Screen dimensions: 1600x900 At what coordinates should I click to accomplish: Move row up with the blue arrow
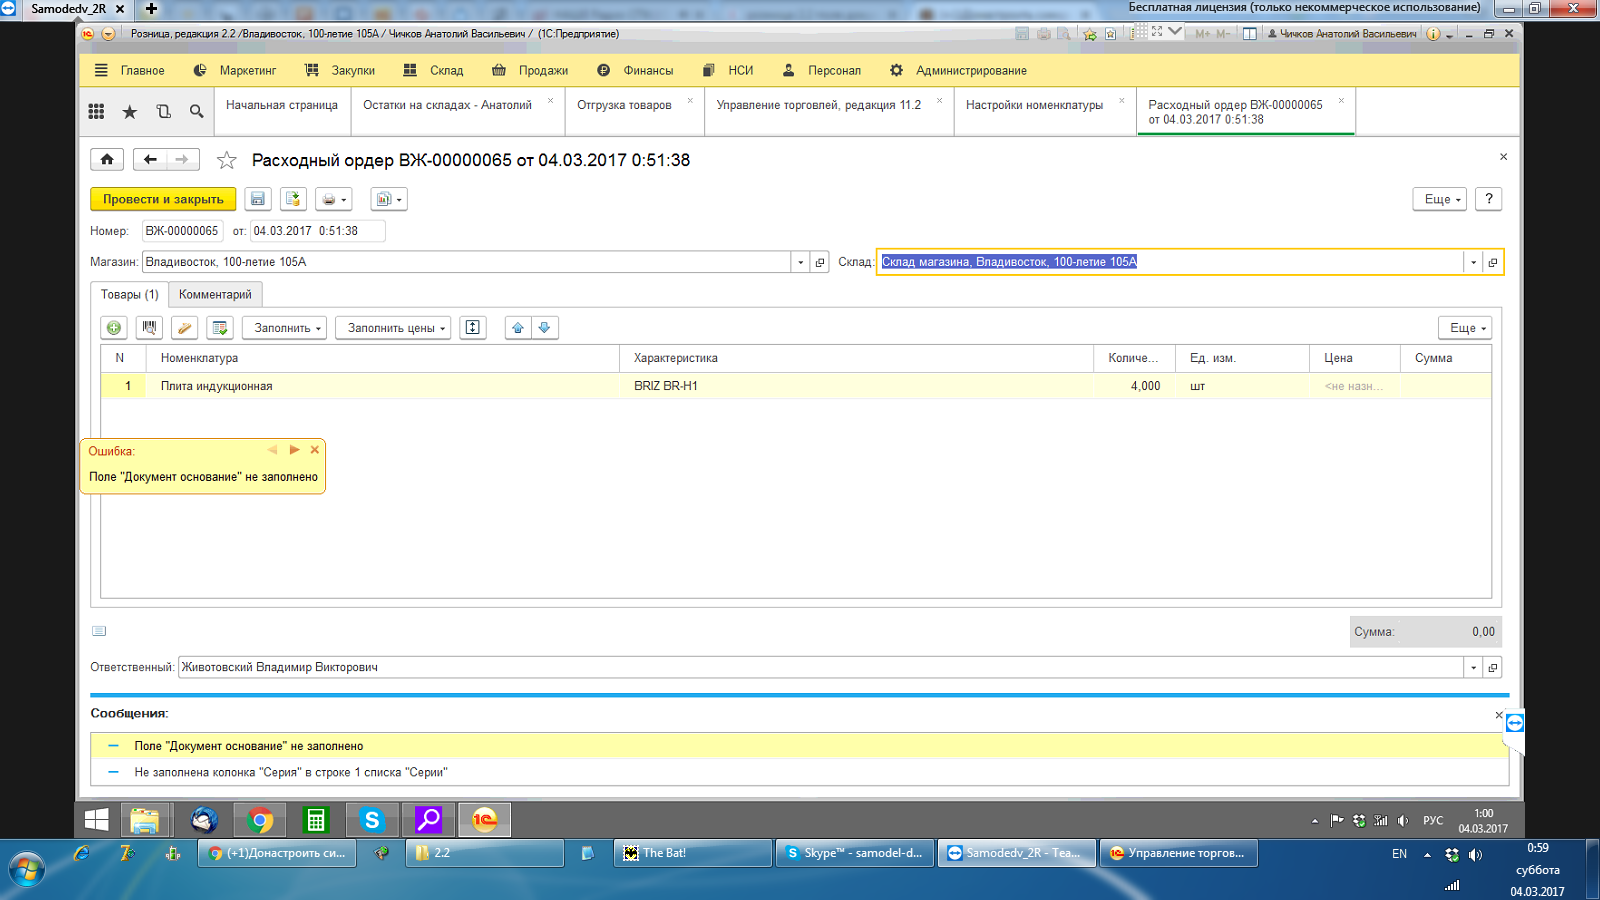[x=518, y=328]
